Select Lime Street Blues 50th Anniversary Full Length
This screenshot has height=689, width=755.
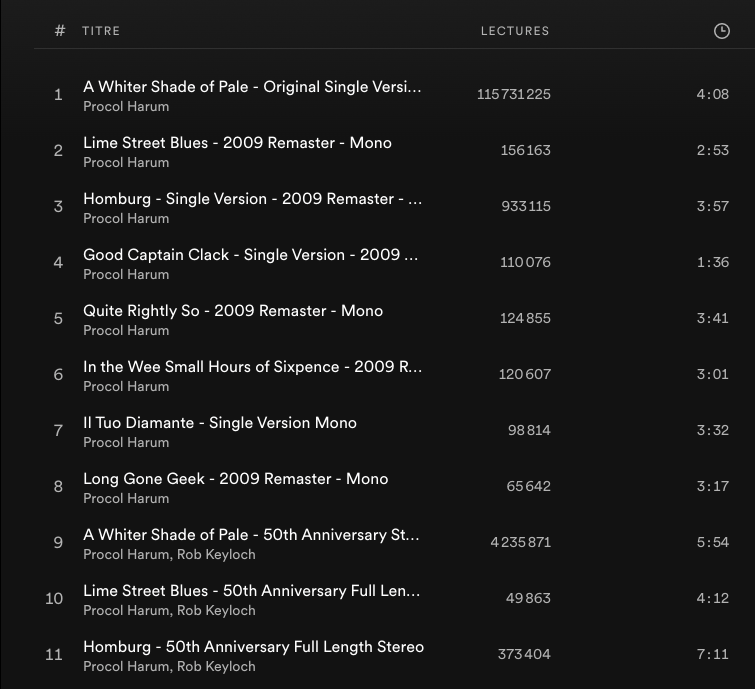[x=251, y=591]
